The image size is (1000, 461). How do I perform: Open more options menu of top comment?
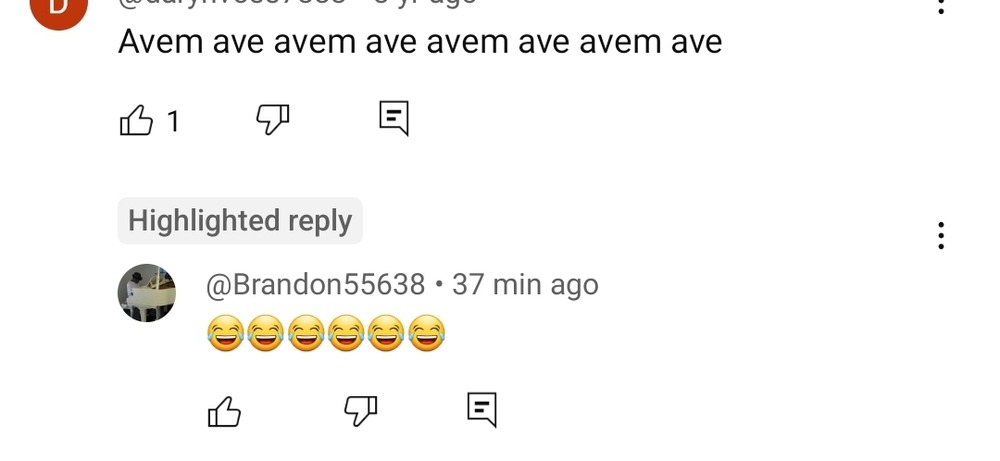tap(941, 6)
